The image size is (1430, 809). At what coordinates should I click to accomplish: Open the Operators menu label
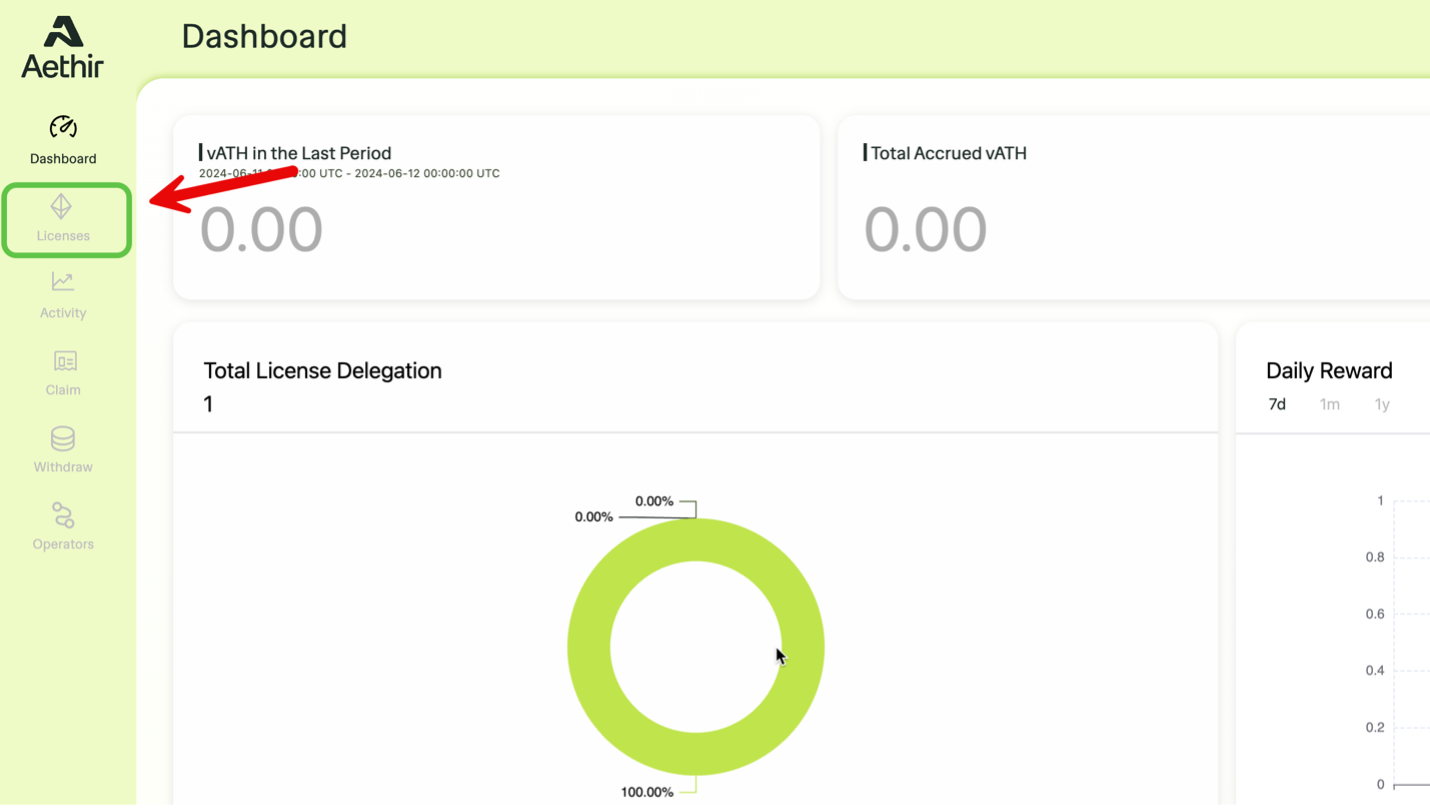pyautogui.click(x=63, y=544)
